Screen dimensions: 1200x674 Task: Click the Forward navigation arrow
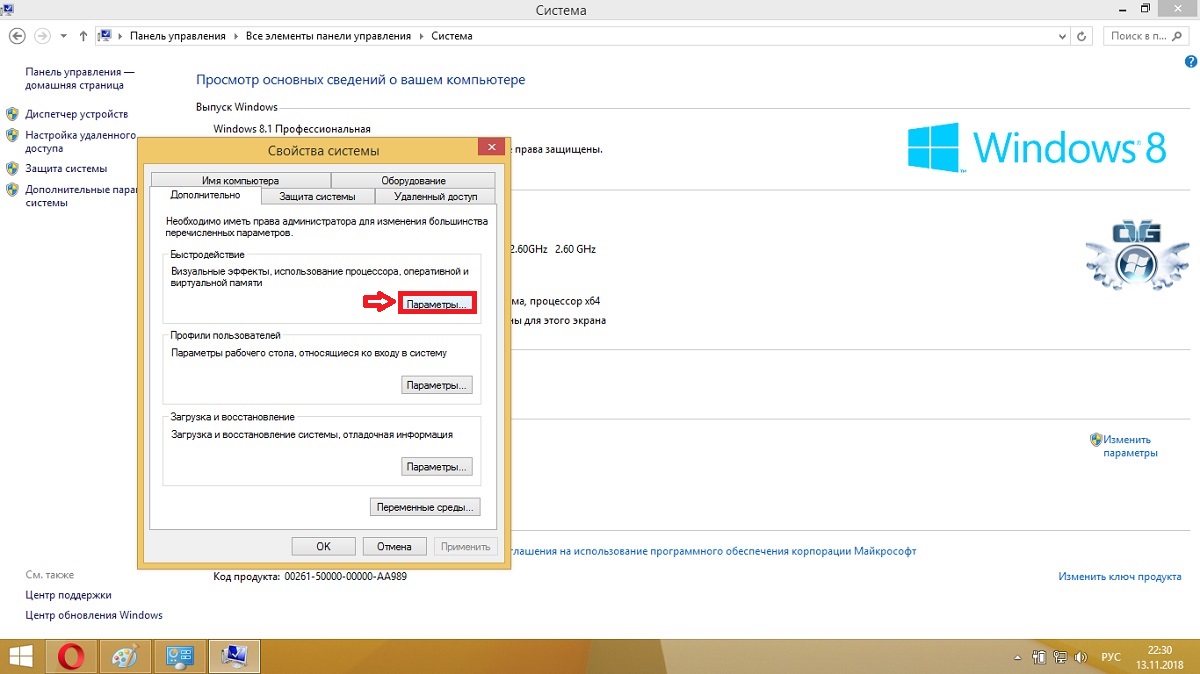coord(42,35)
